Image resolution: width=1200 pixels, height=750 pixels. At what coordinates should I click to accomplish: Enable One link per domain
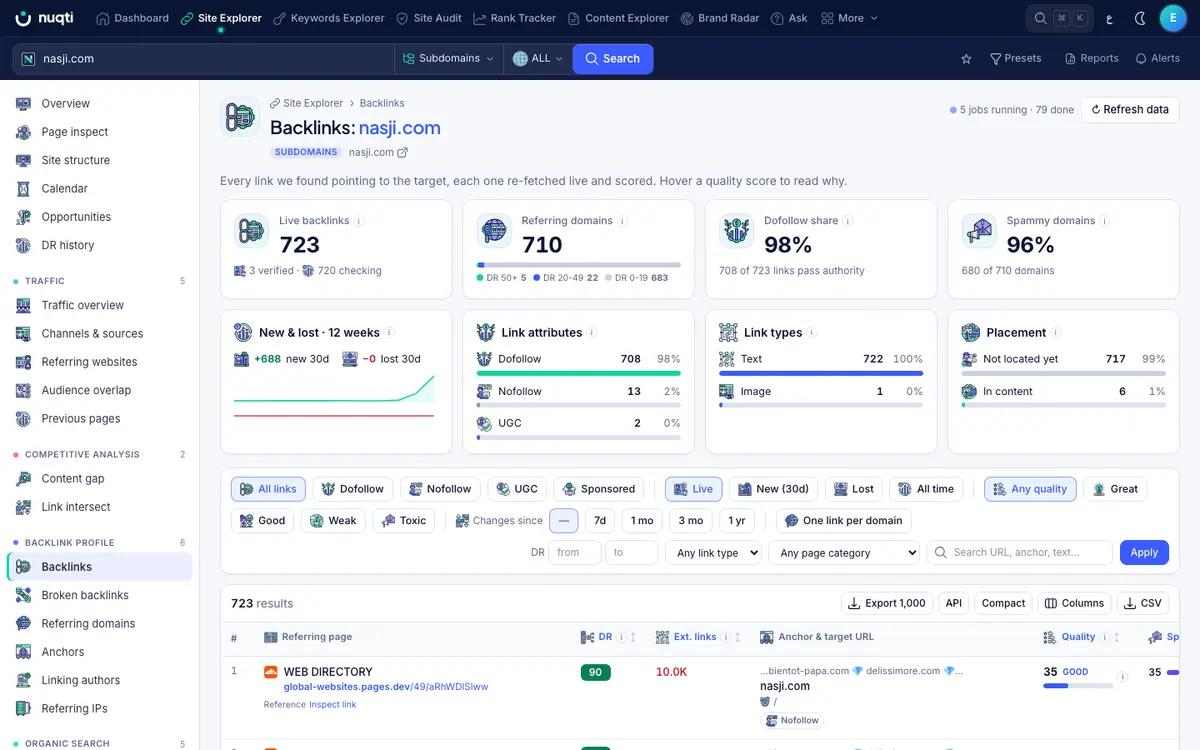coord(844,521)
